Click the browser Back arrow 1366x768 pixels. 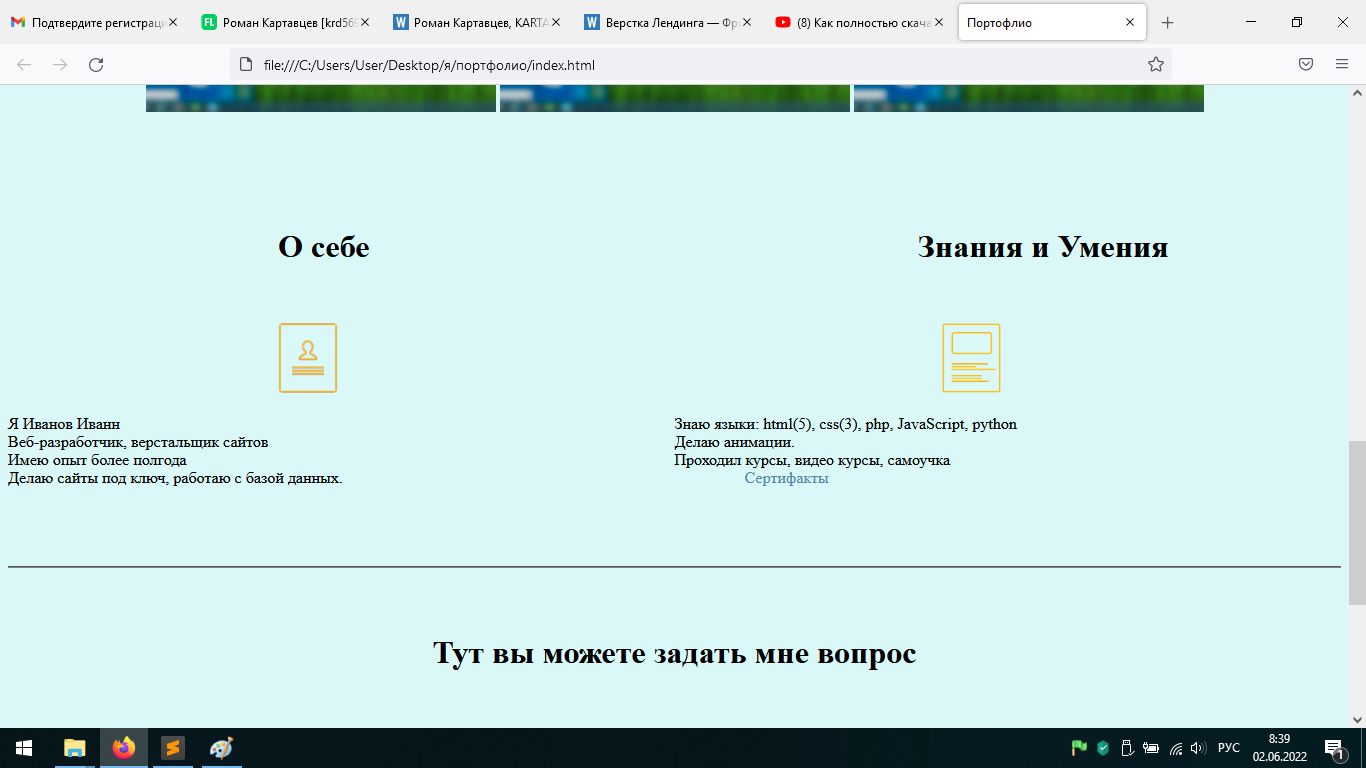pos(24,65)
